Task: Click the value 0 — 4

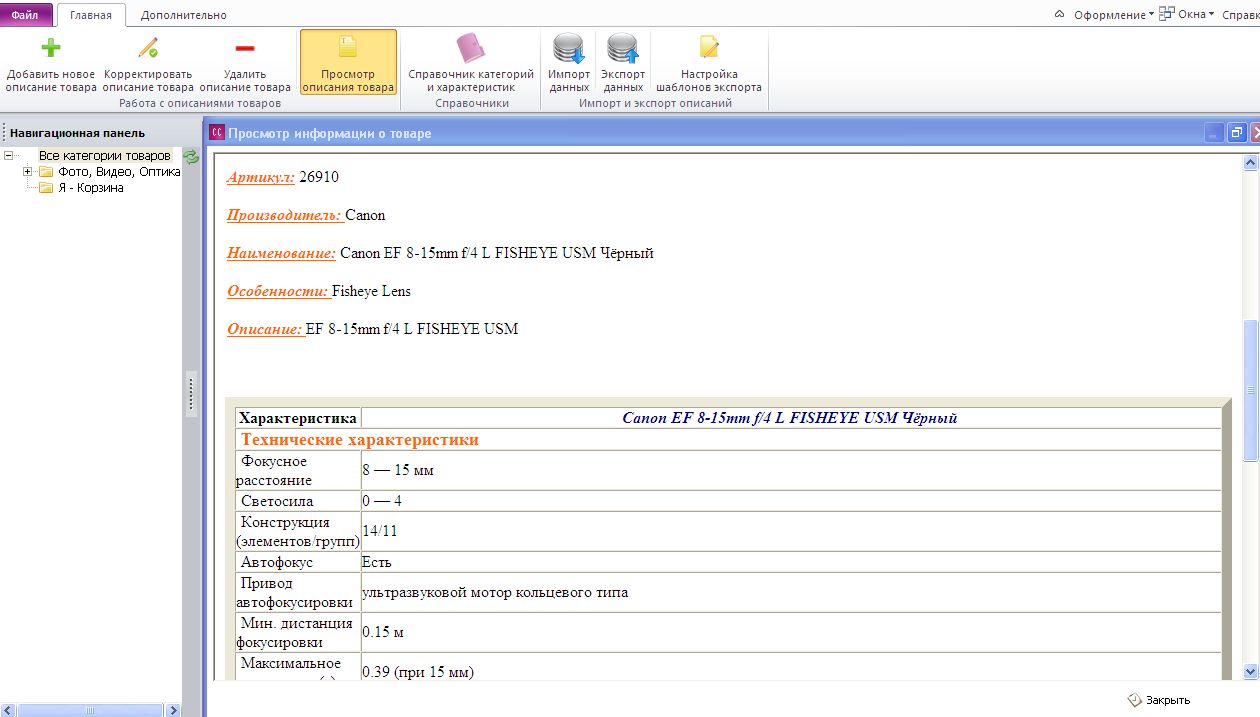Action: 382,501
